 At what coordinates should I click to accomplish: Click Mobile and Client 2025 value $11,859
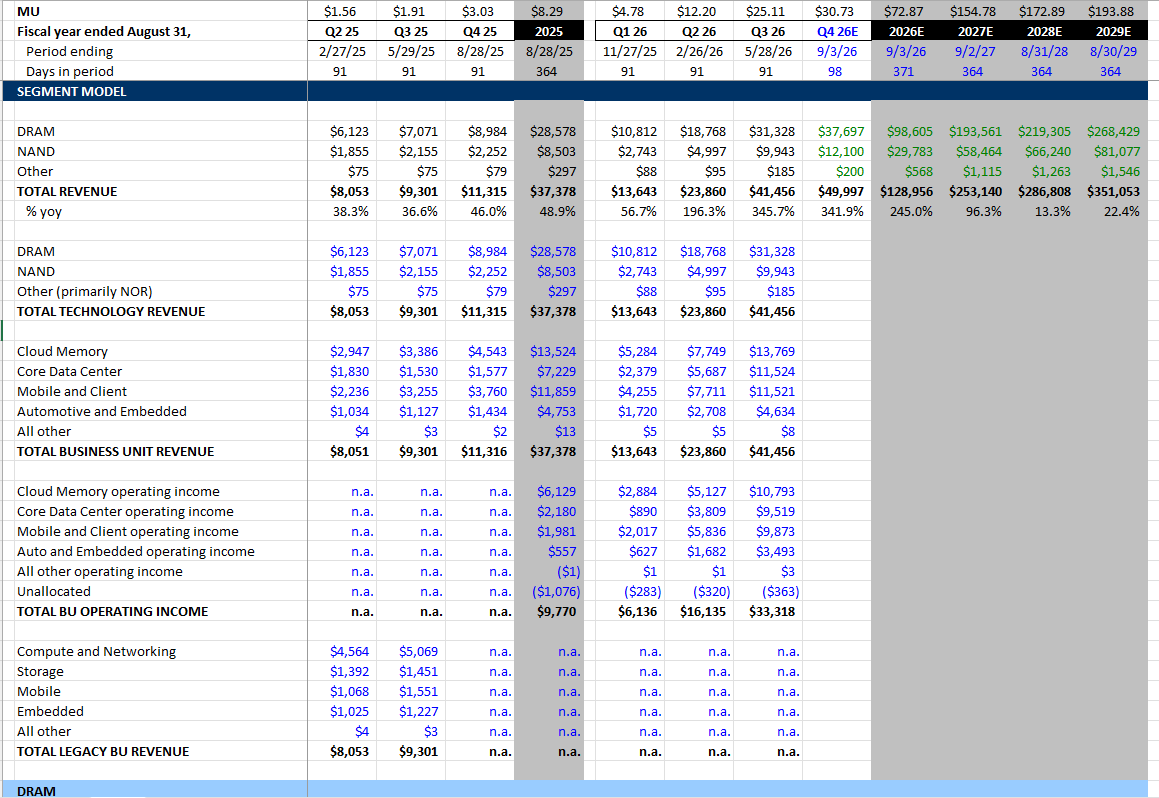pyautogui.click(x=553, y=392)
